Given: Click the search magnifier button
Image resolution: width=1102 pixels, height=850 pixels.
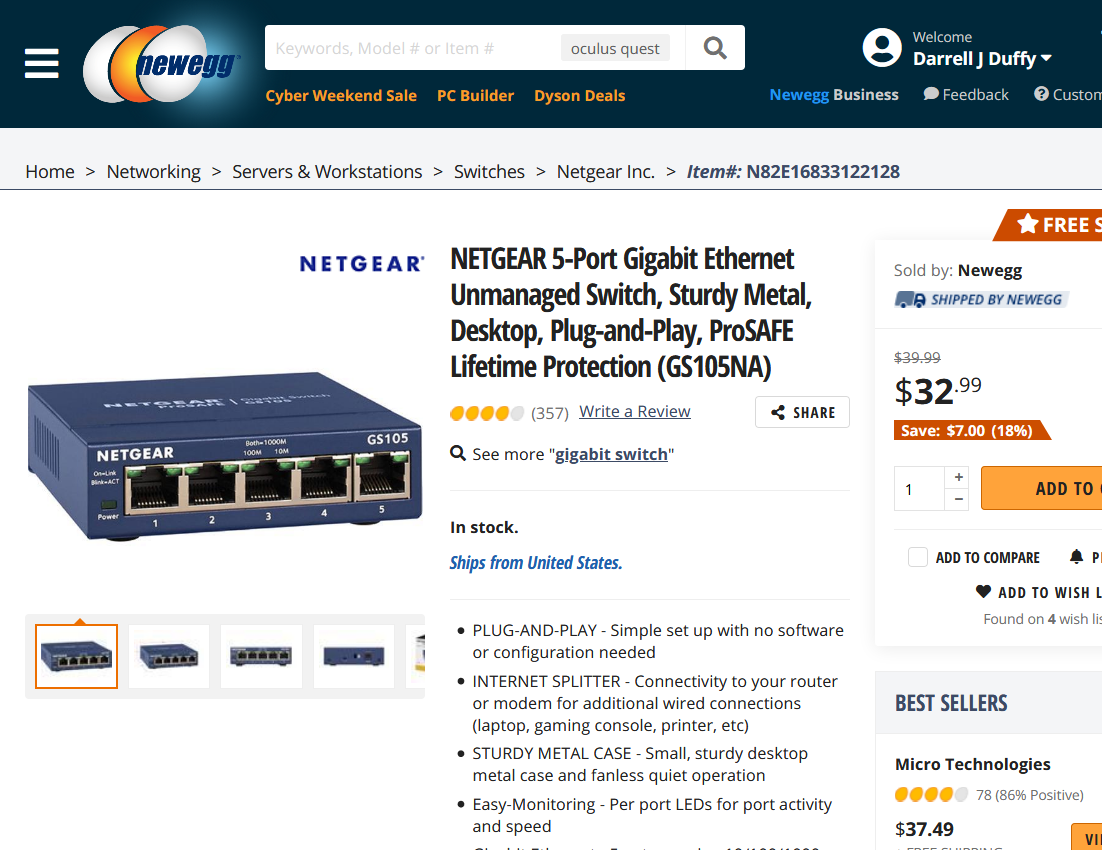Looking at the screenshot, I should 715,48.
